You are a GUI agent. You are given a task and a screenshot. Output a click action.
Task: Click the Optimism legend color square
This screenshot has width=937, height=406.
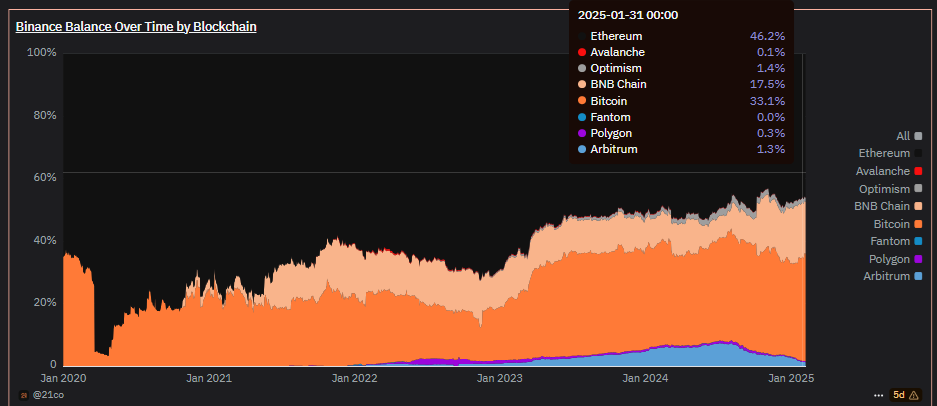918,189
